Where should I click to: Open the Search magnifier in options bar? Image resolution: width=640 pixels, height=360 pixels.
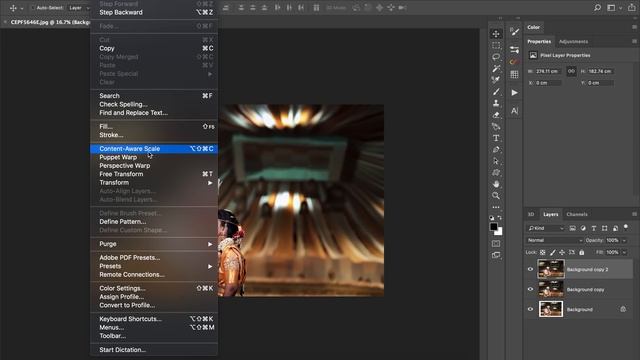[597, 7]
